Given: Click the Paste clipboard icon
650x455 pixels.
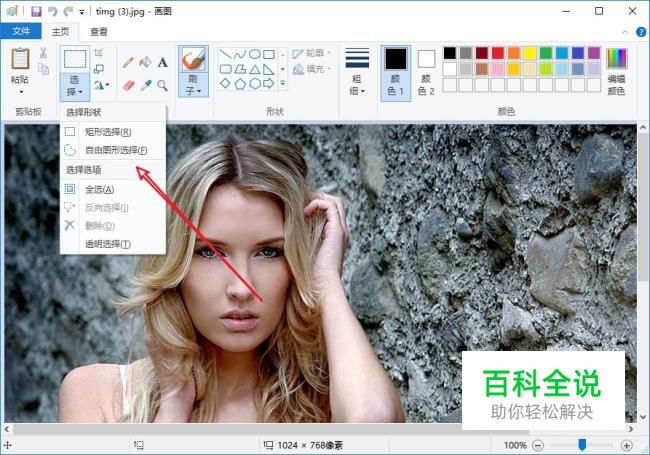Looking at the screenshot, I should point(20,59).
